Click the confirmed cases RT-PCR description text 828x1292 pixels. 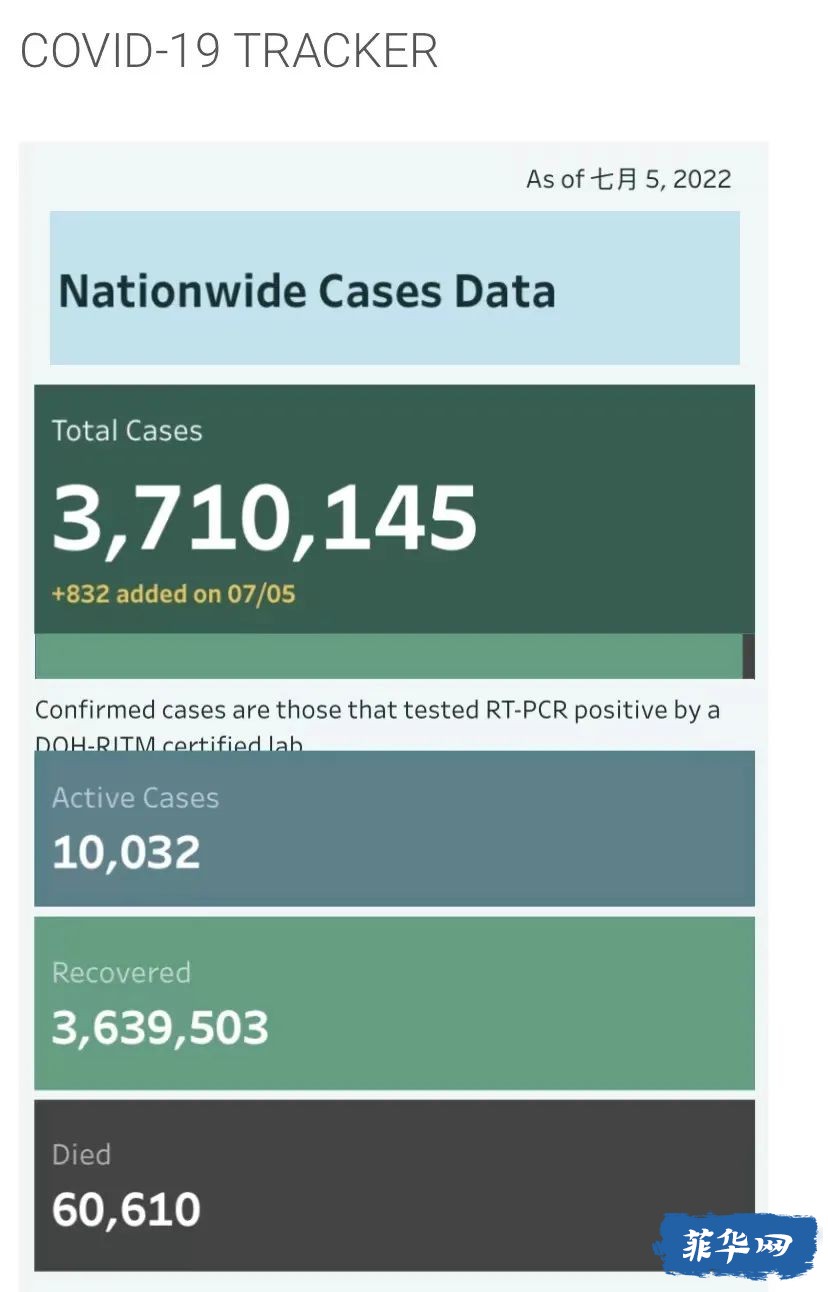[378, 725]
